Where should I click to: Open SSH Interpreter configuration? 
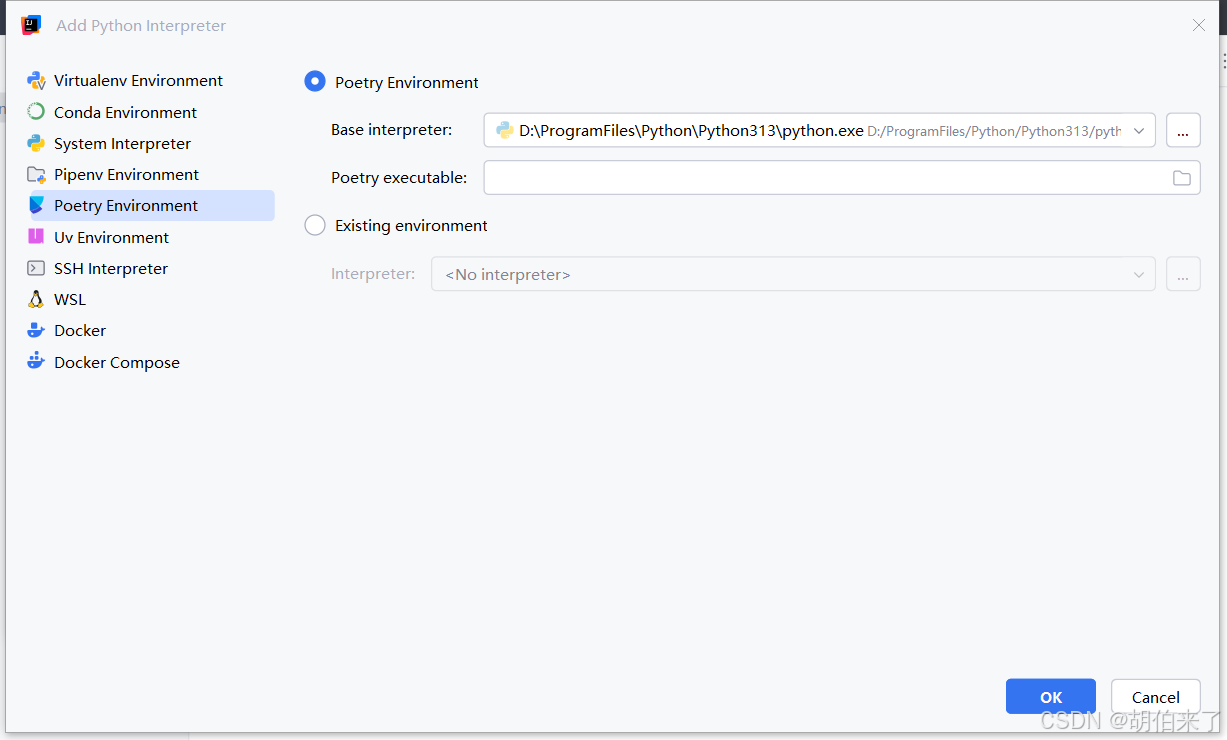tap(111, 268)
